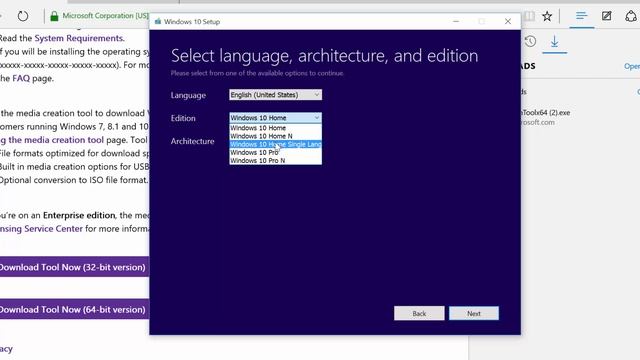This screenshot has width=640, height=360.
Task: Choose Windows 10 Pro N edition
Action: [275, 160]
